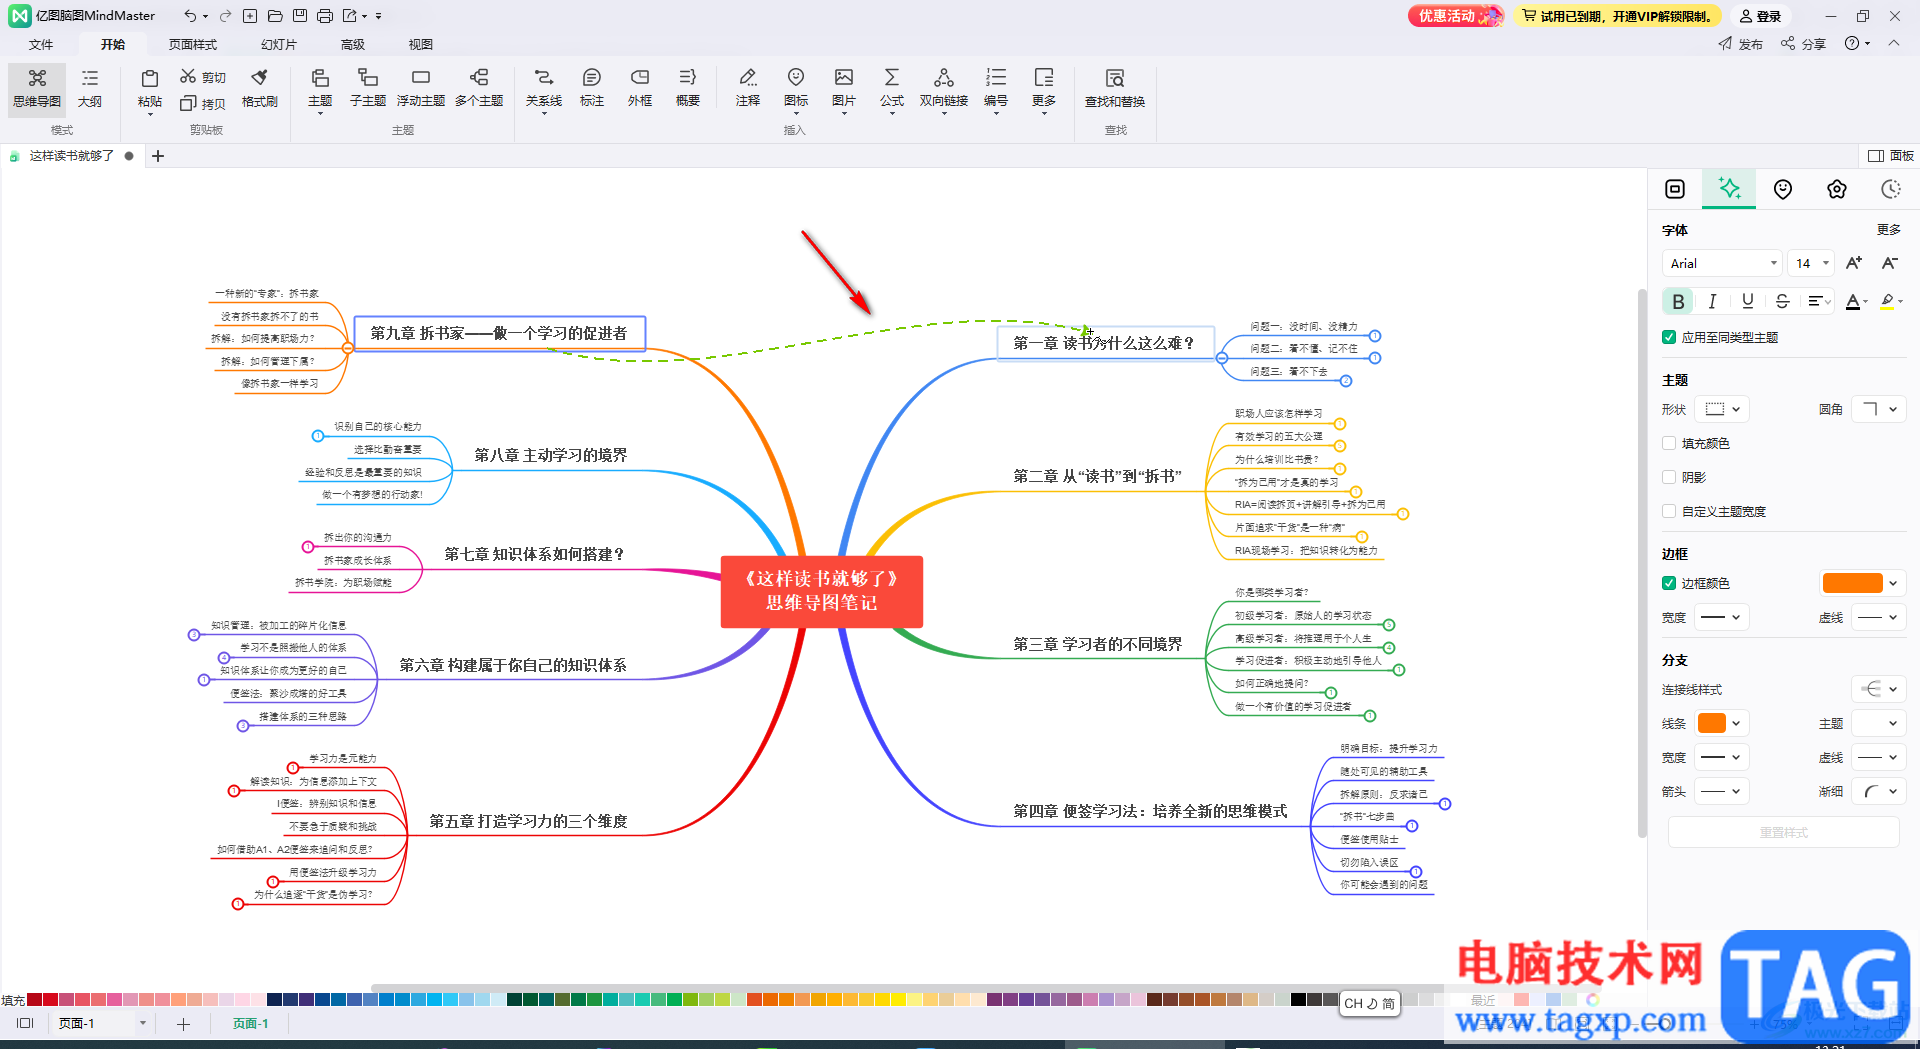Toggle the Panel button

pos(1891,156)
